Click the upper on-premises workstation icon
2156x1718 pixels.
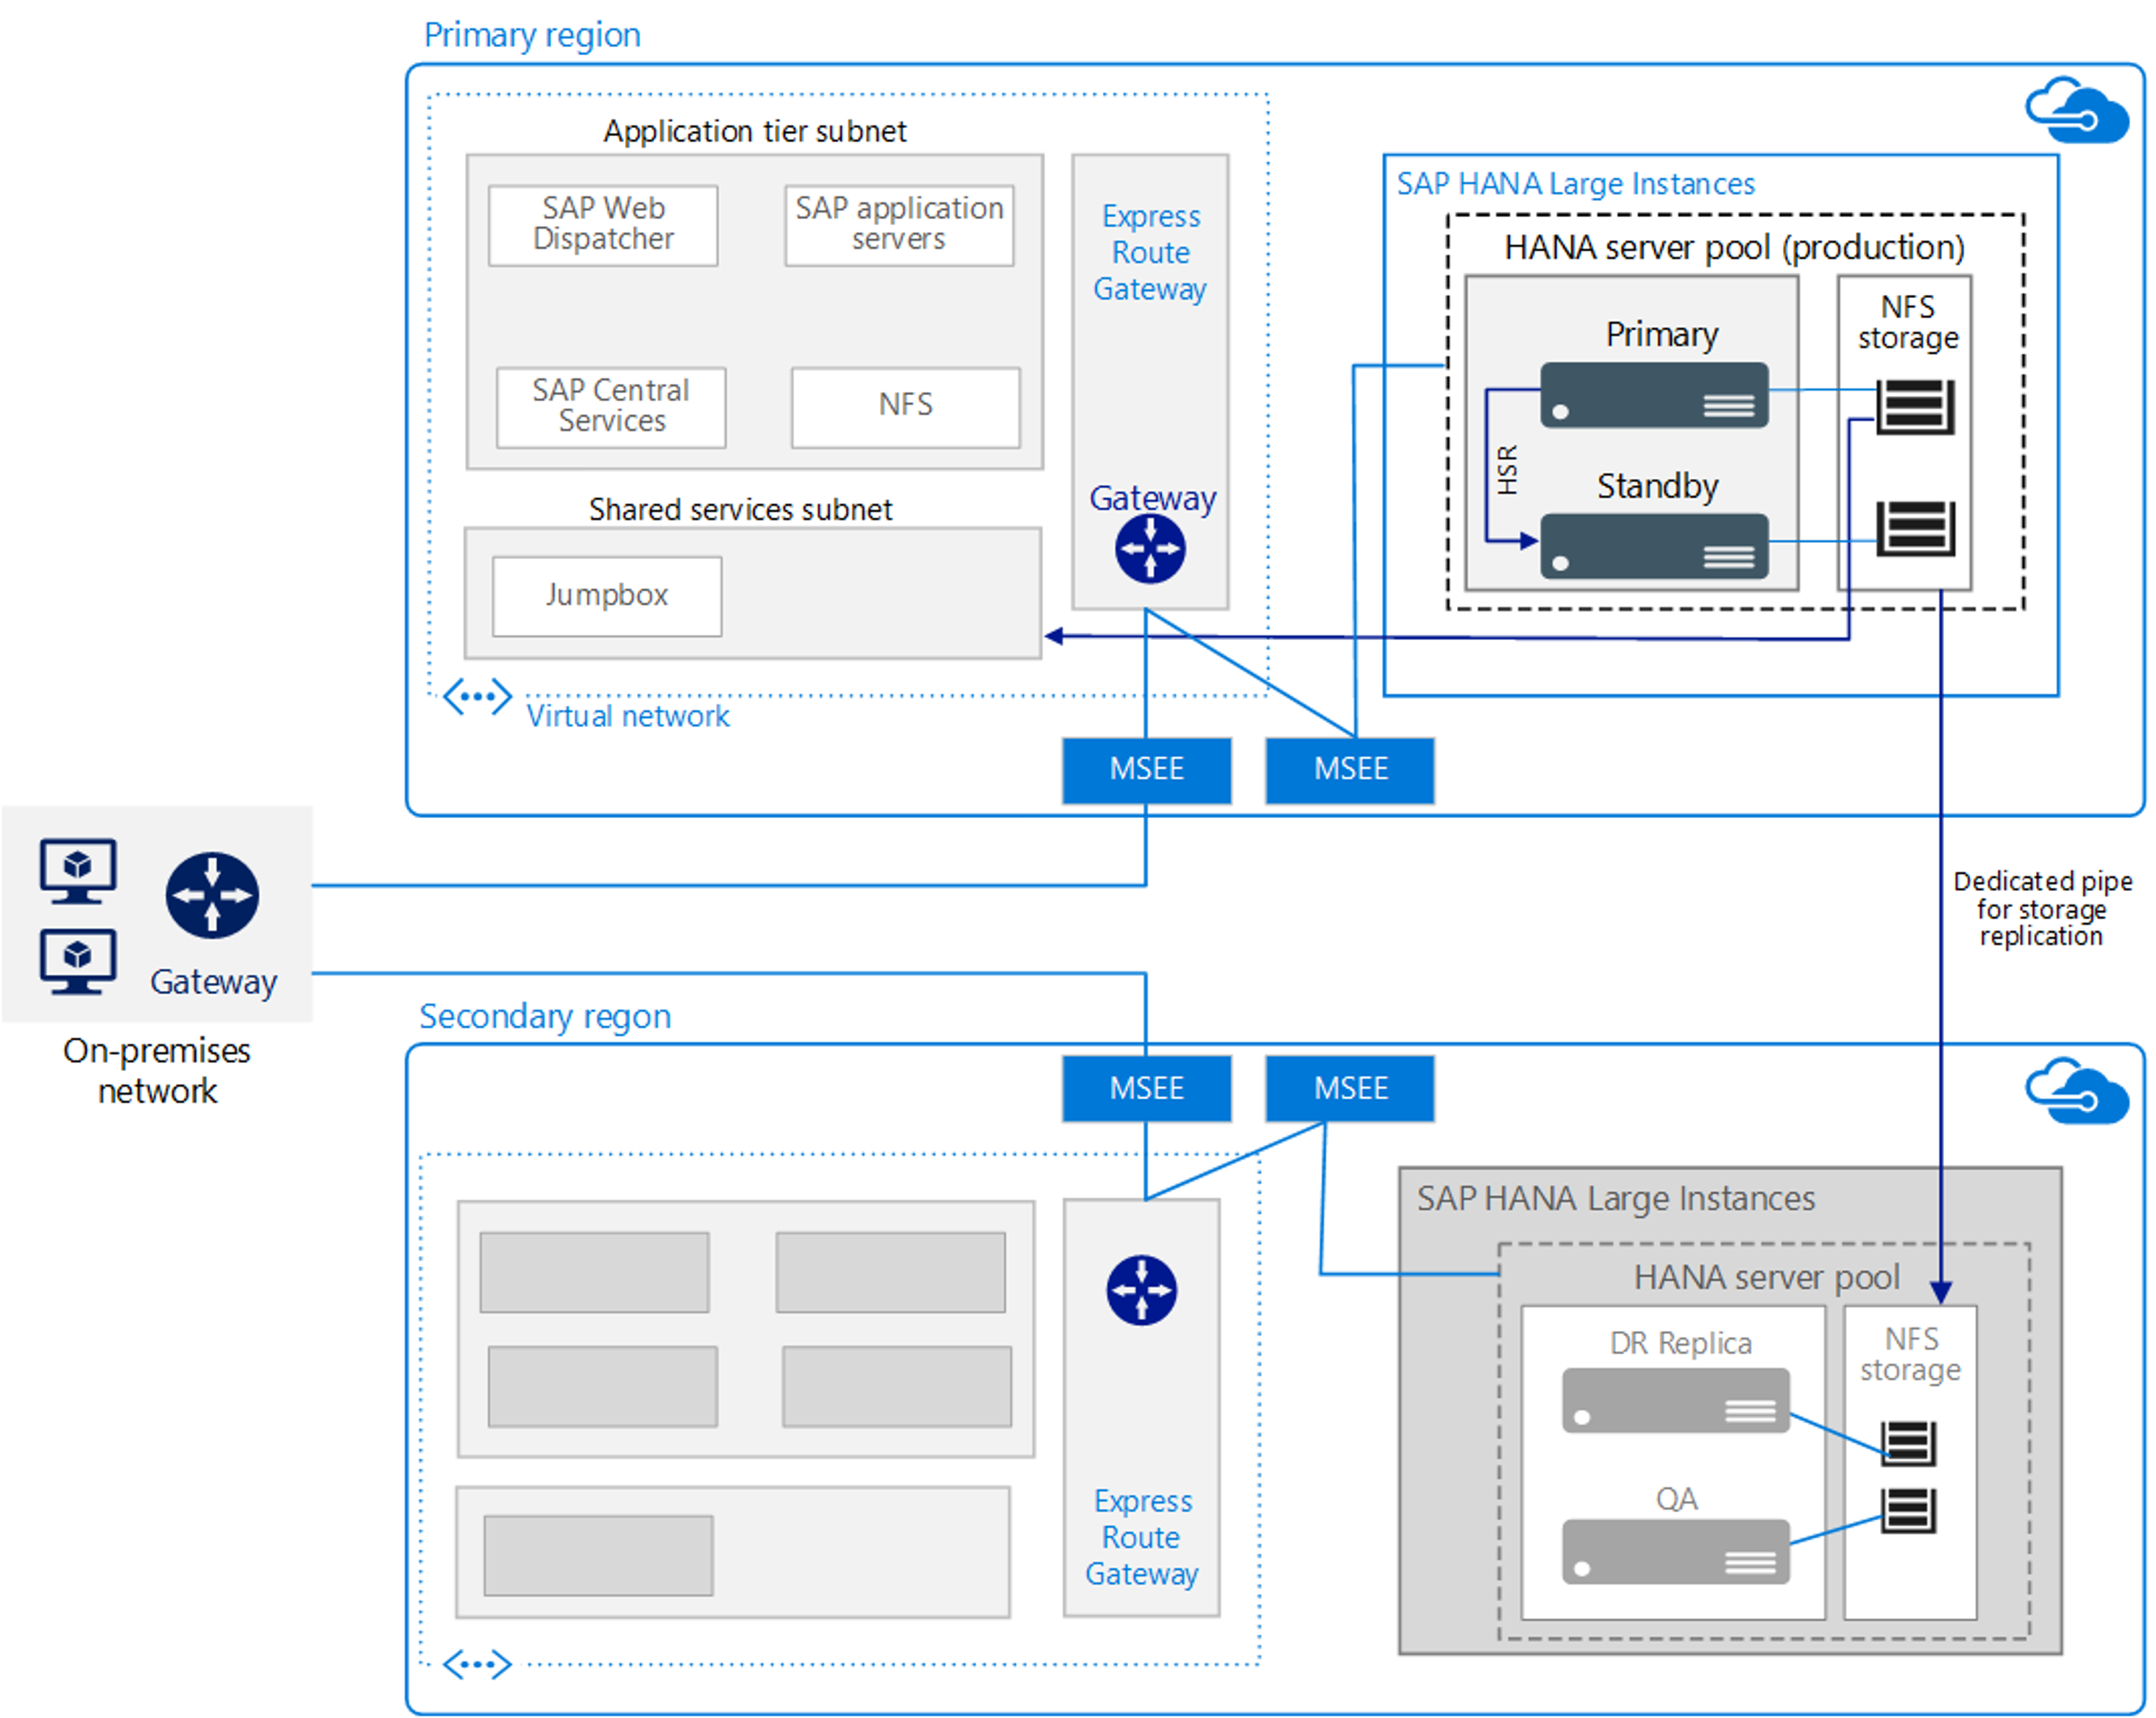click(x=78, y=870)
